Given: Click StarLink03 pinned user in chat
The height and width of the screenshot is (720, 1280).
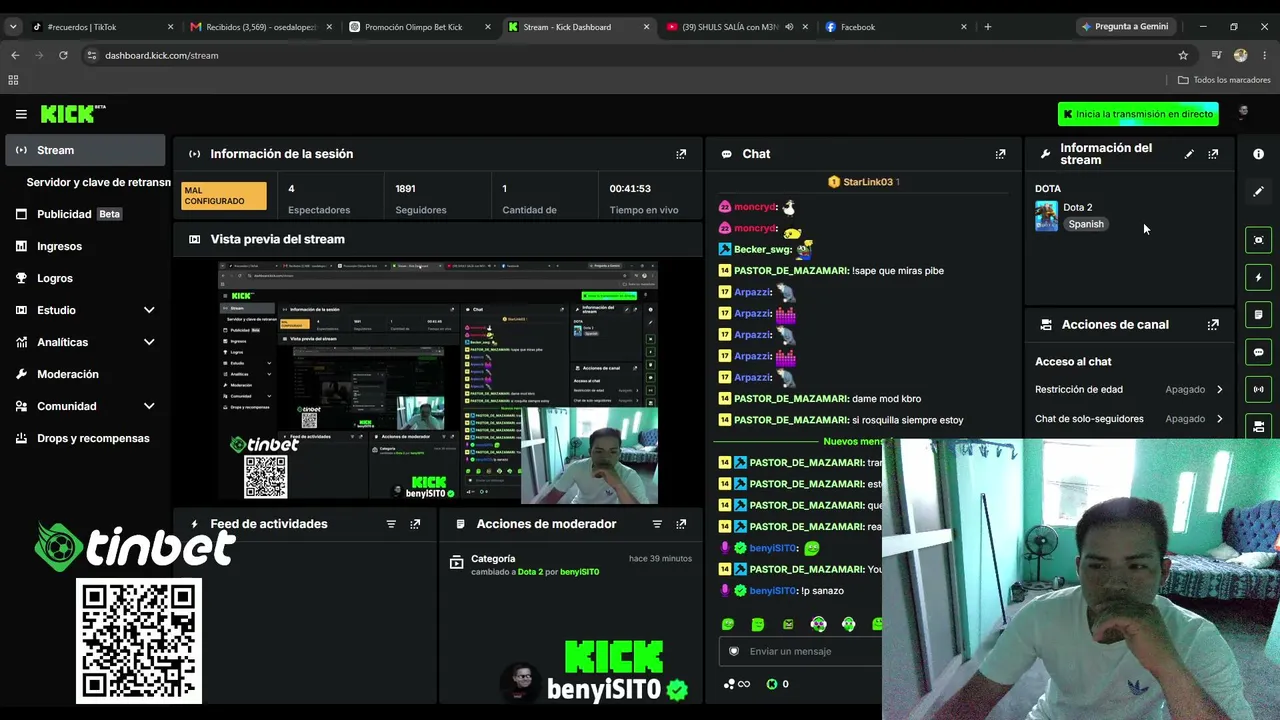Looking at the screenshot, I should tap(866, 182).
